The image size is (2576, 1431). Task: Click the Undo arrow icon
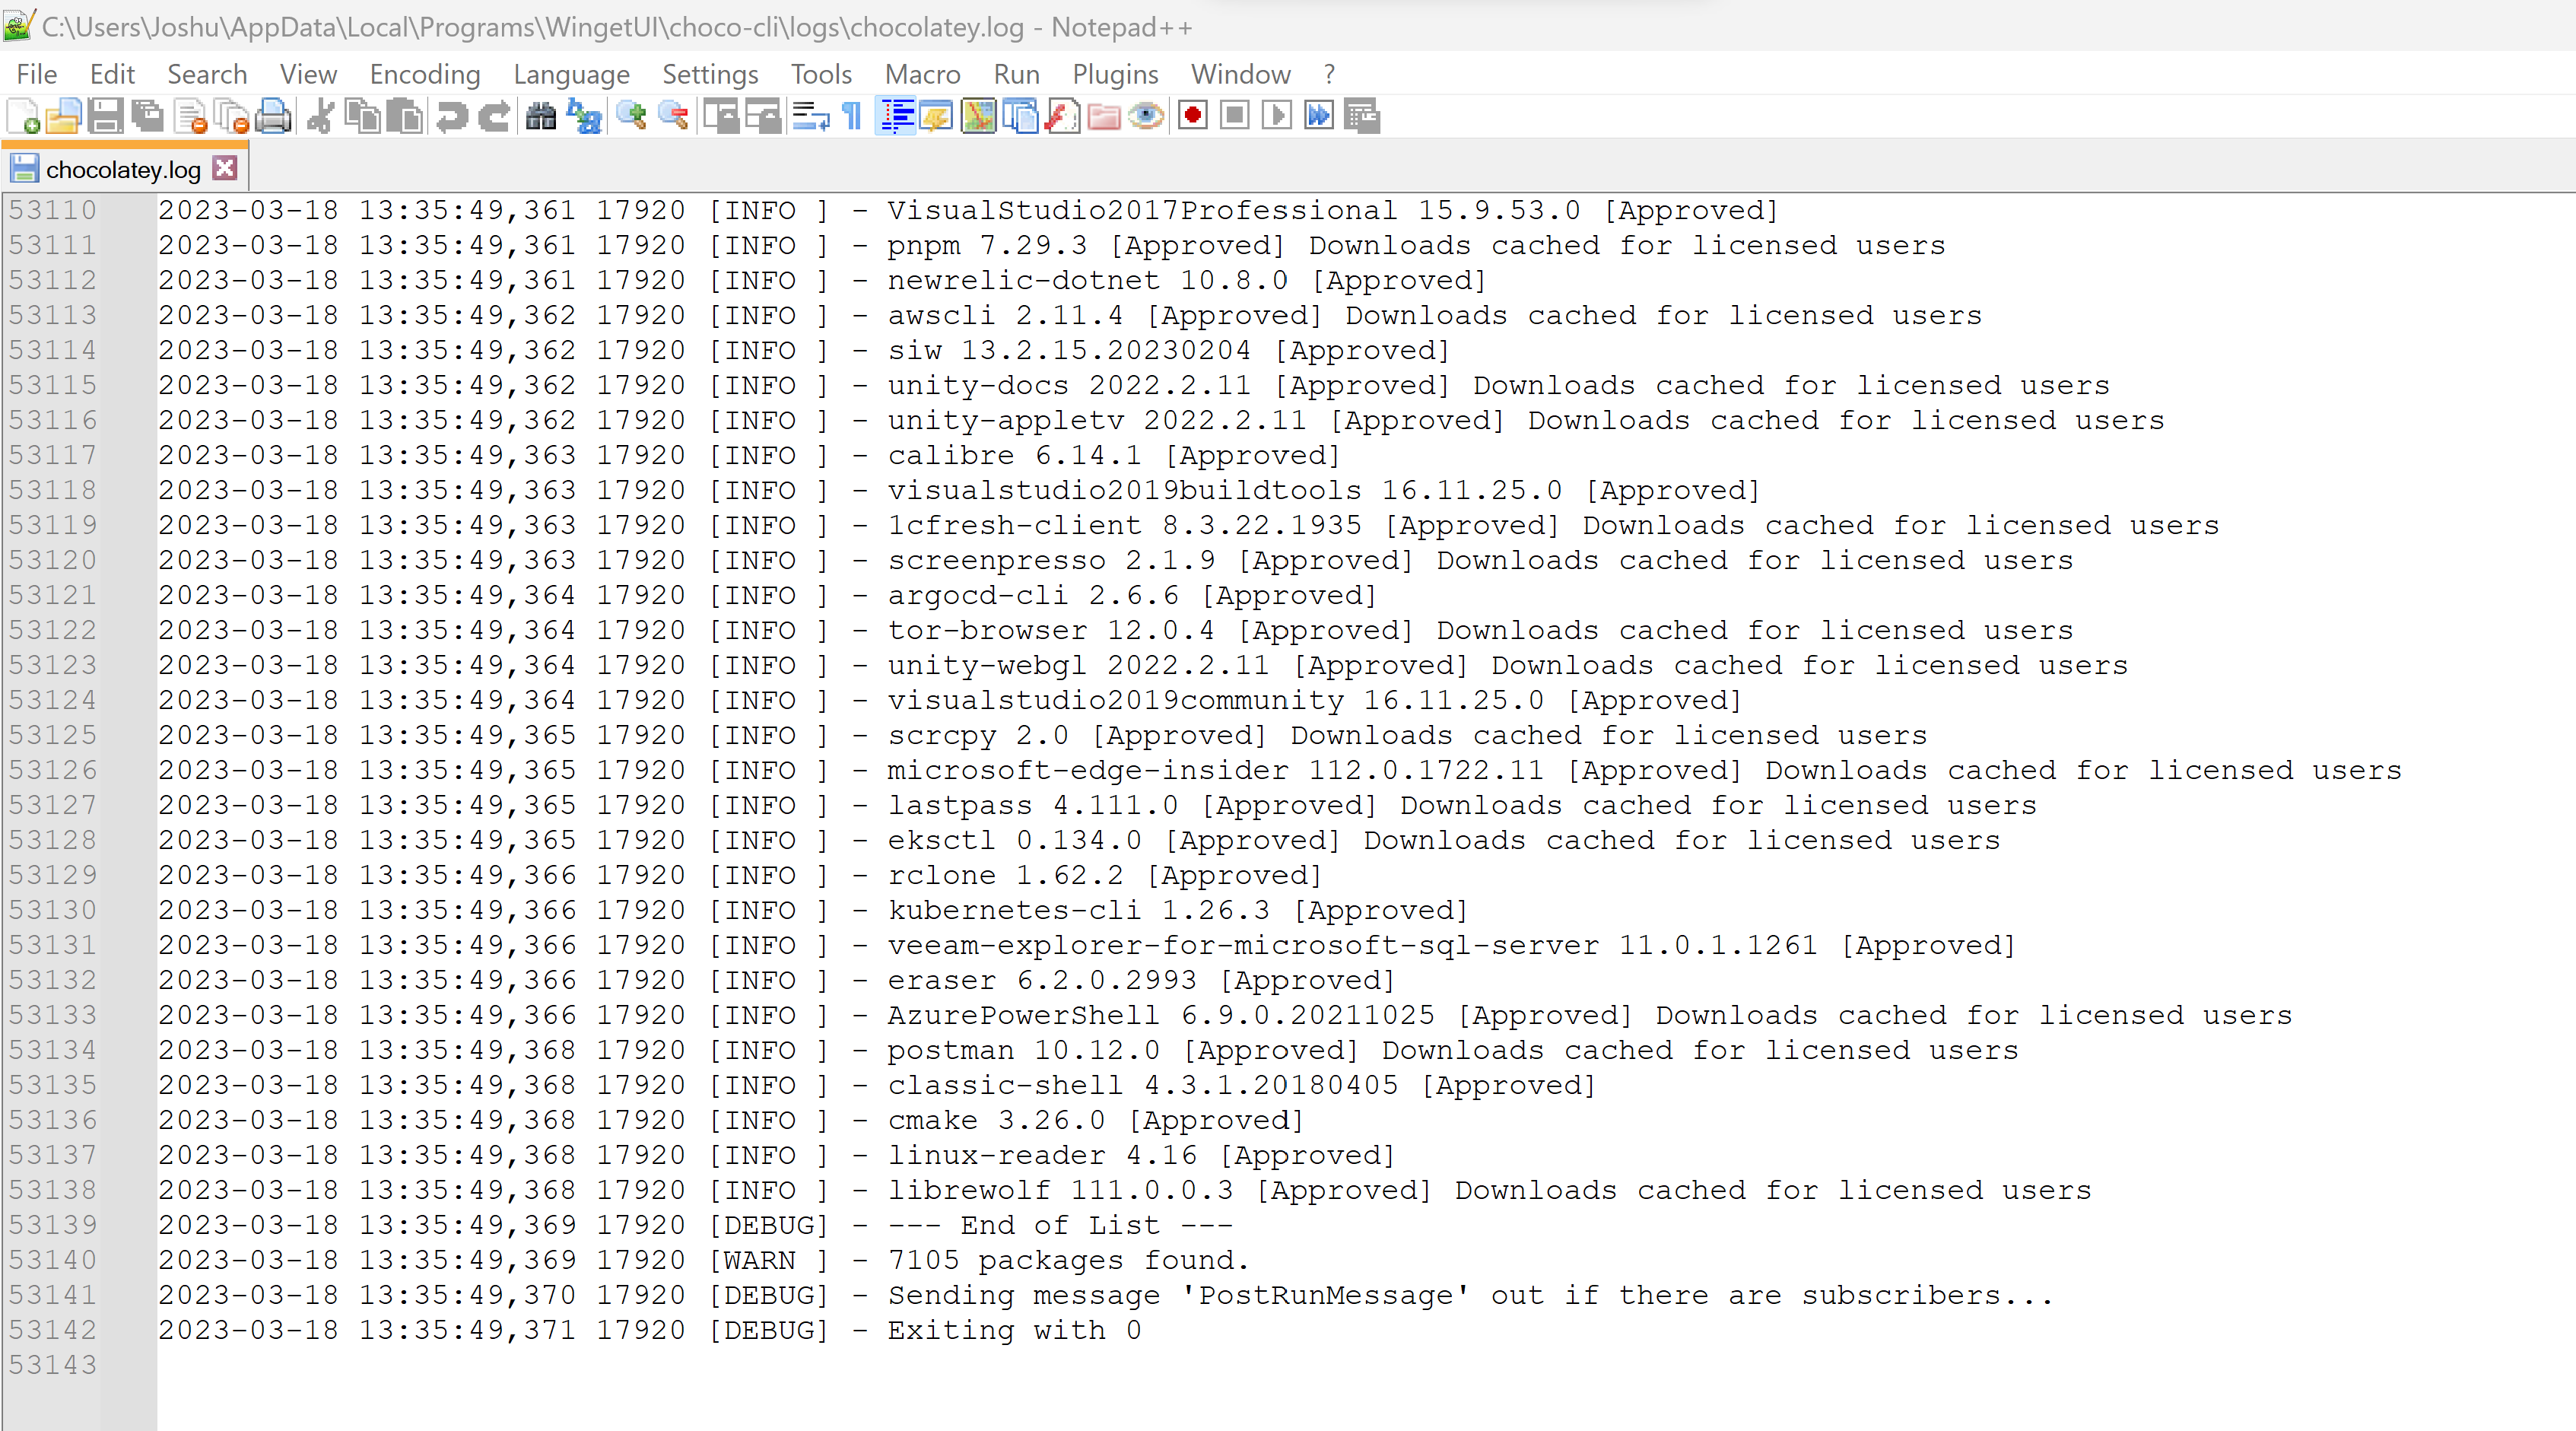click(451, 117)
